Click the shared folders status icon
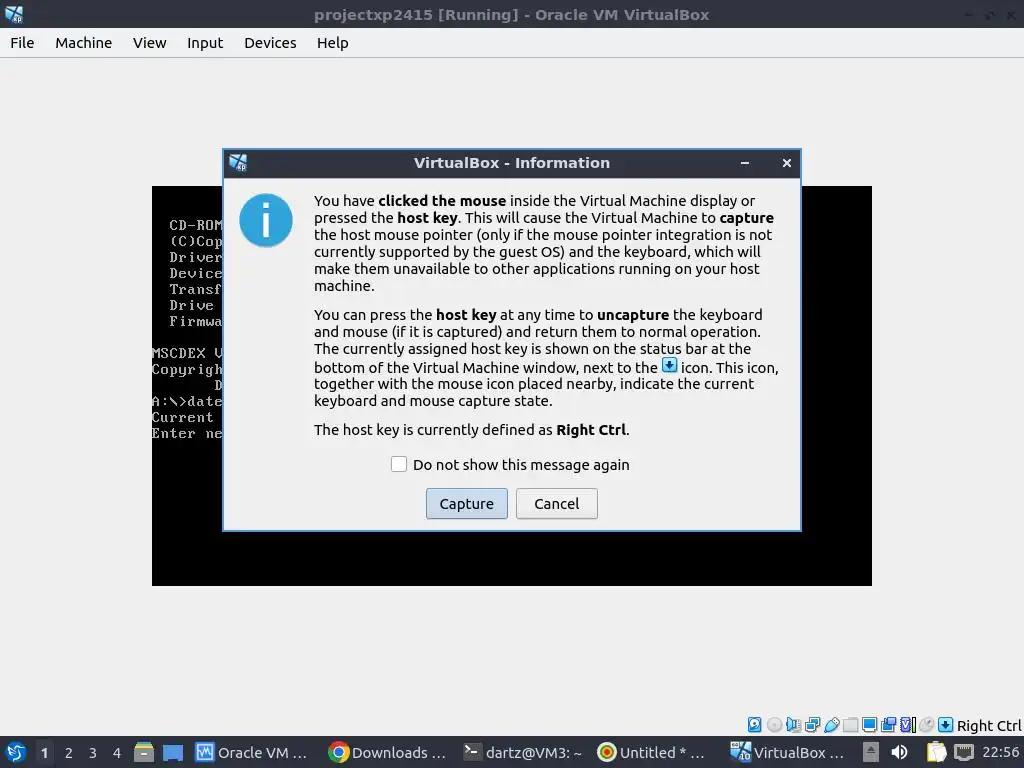The image size is (1024, 768). (x=850, y=724)
